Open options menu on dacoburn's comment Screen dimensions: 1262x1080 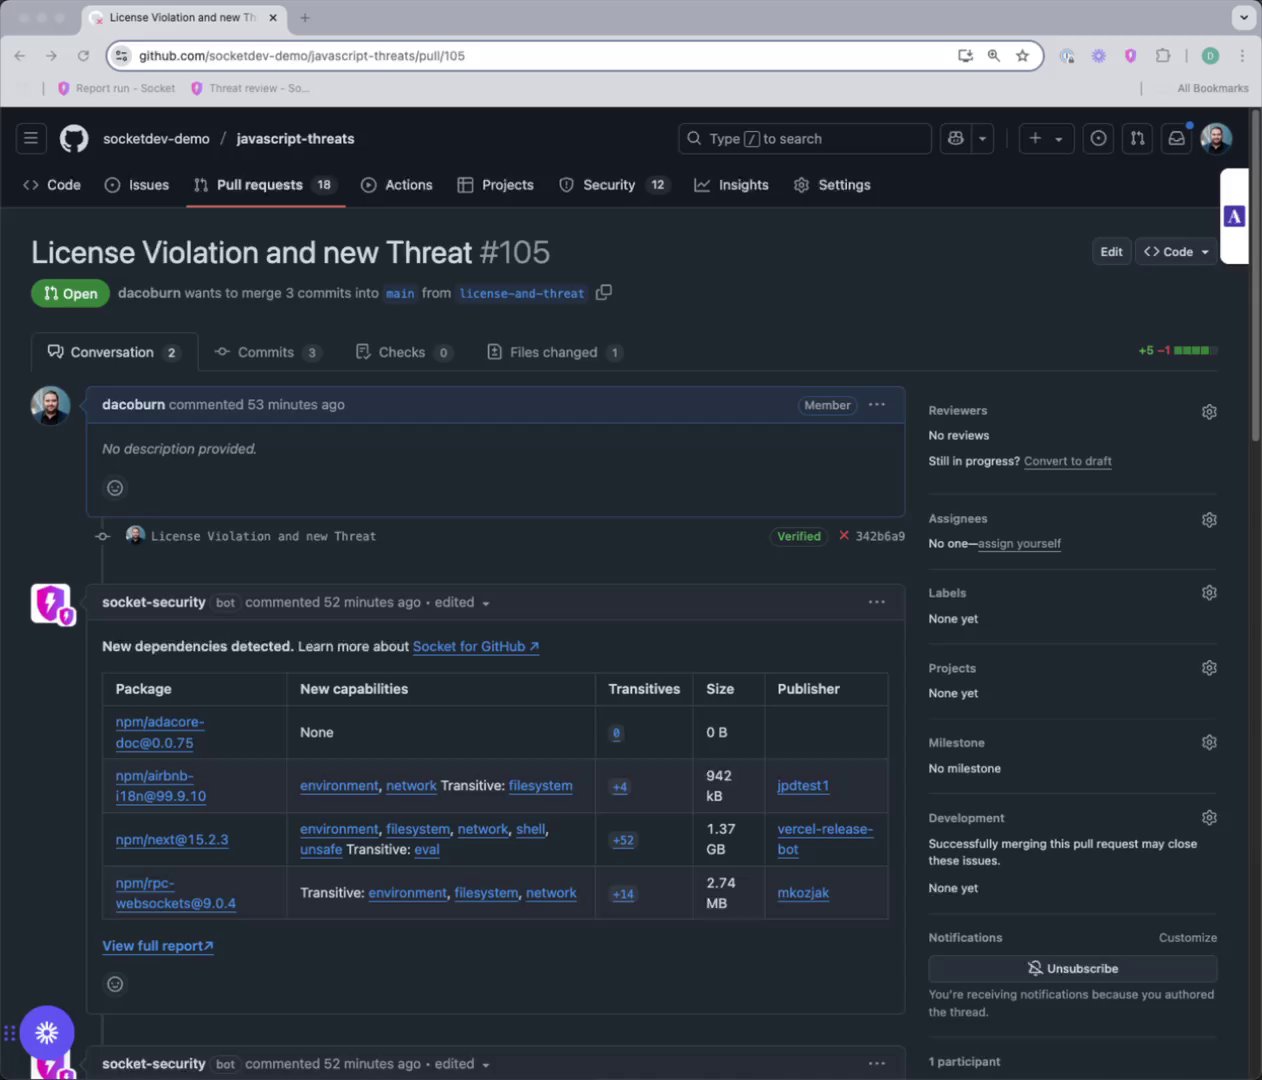877,405
